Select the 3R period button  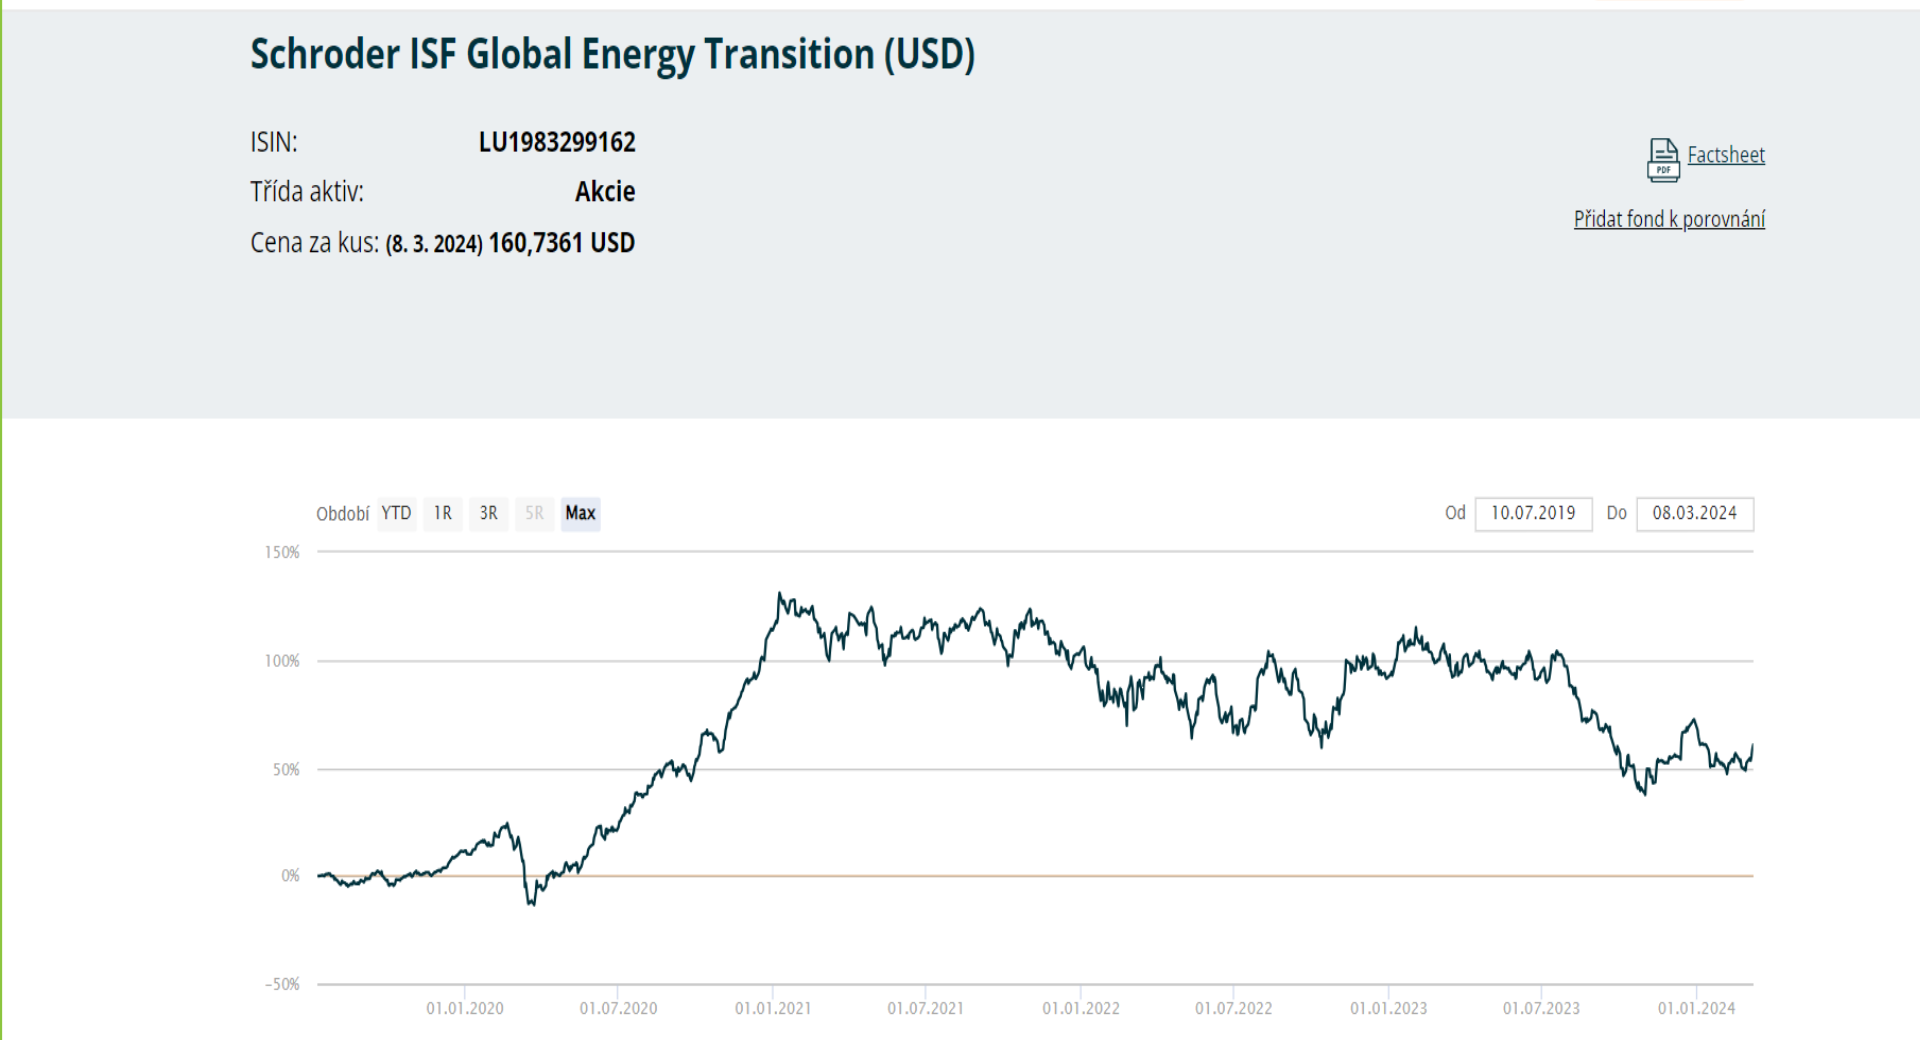[x=488, y=514]
